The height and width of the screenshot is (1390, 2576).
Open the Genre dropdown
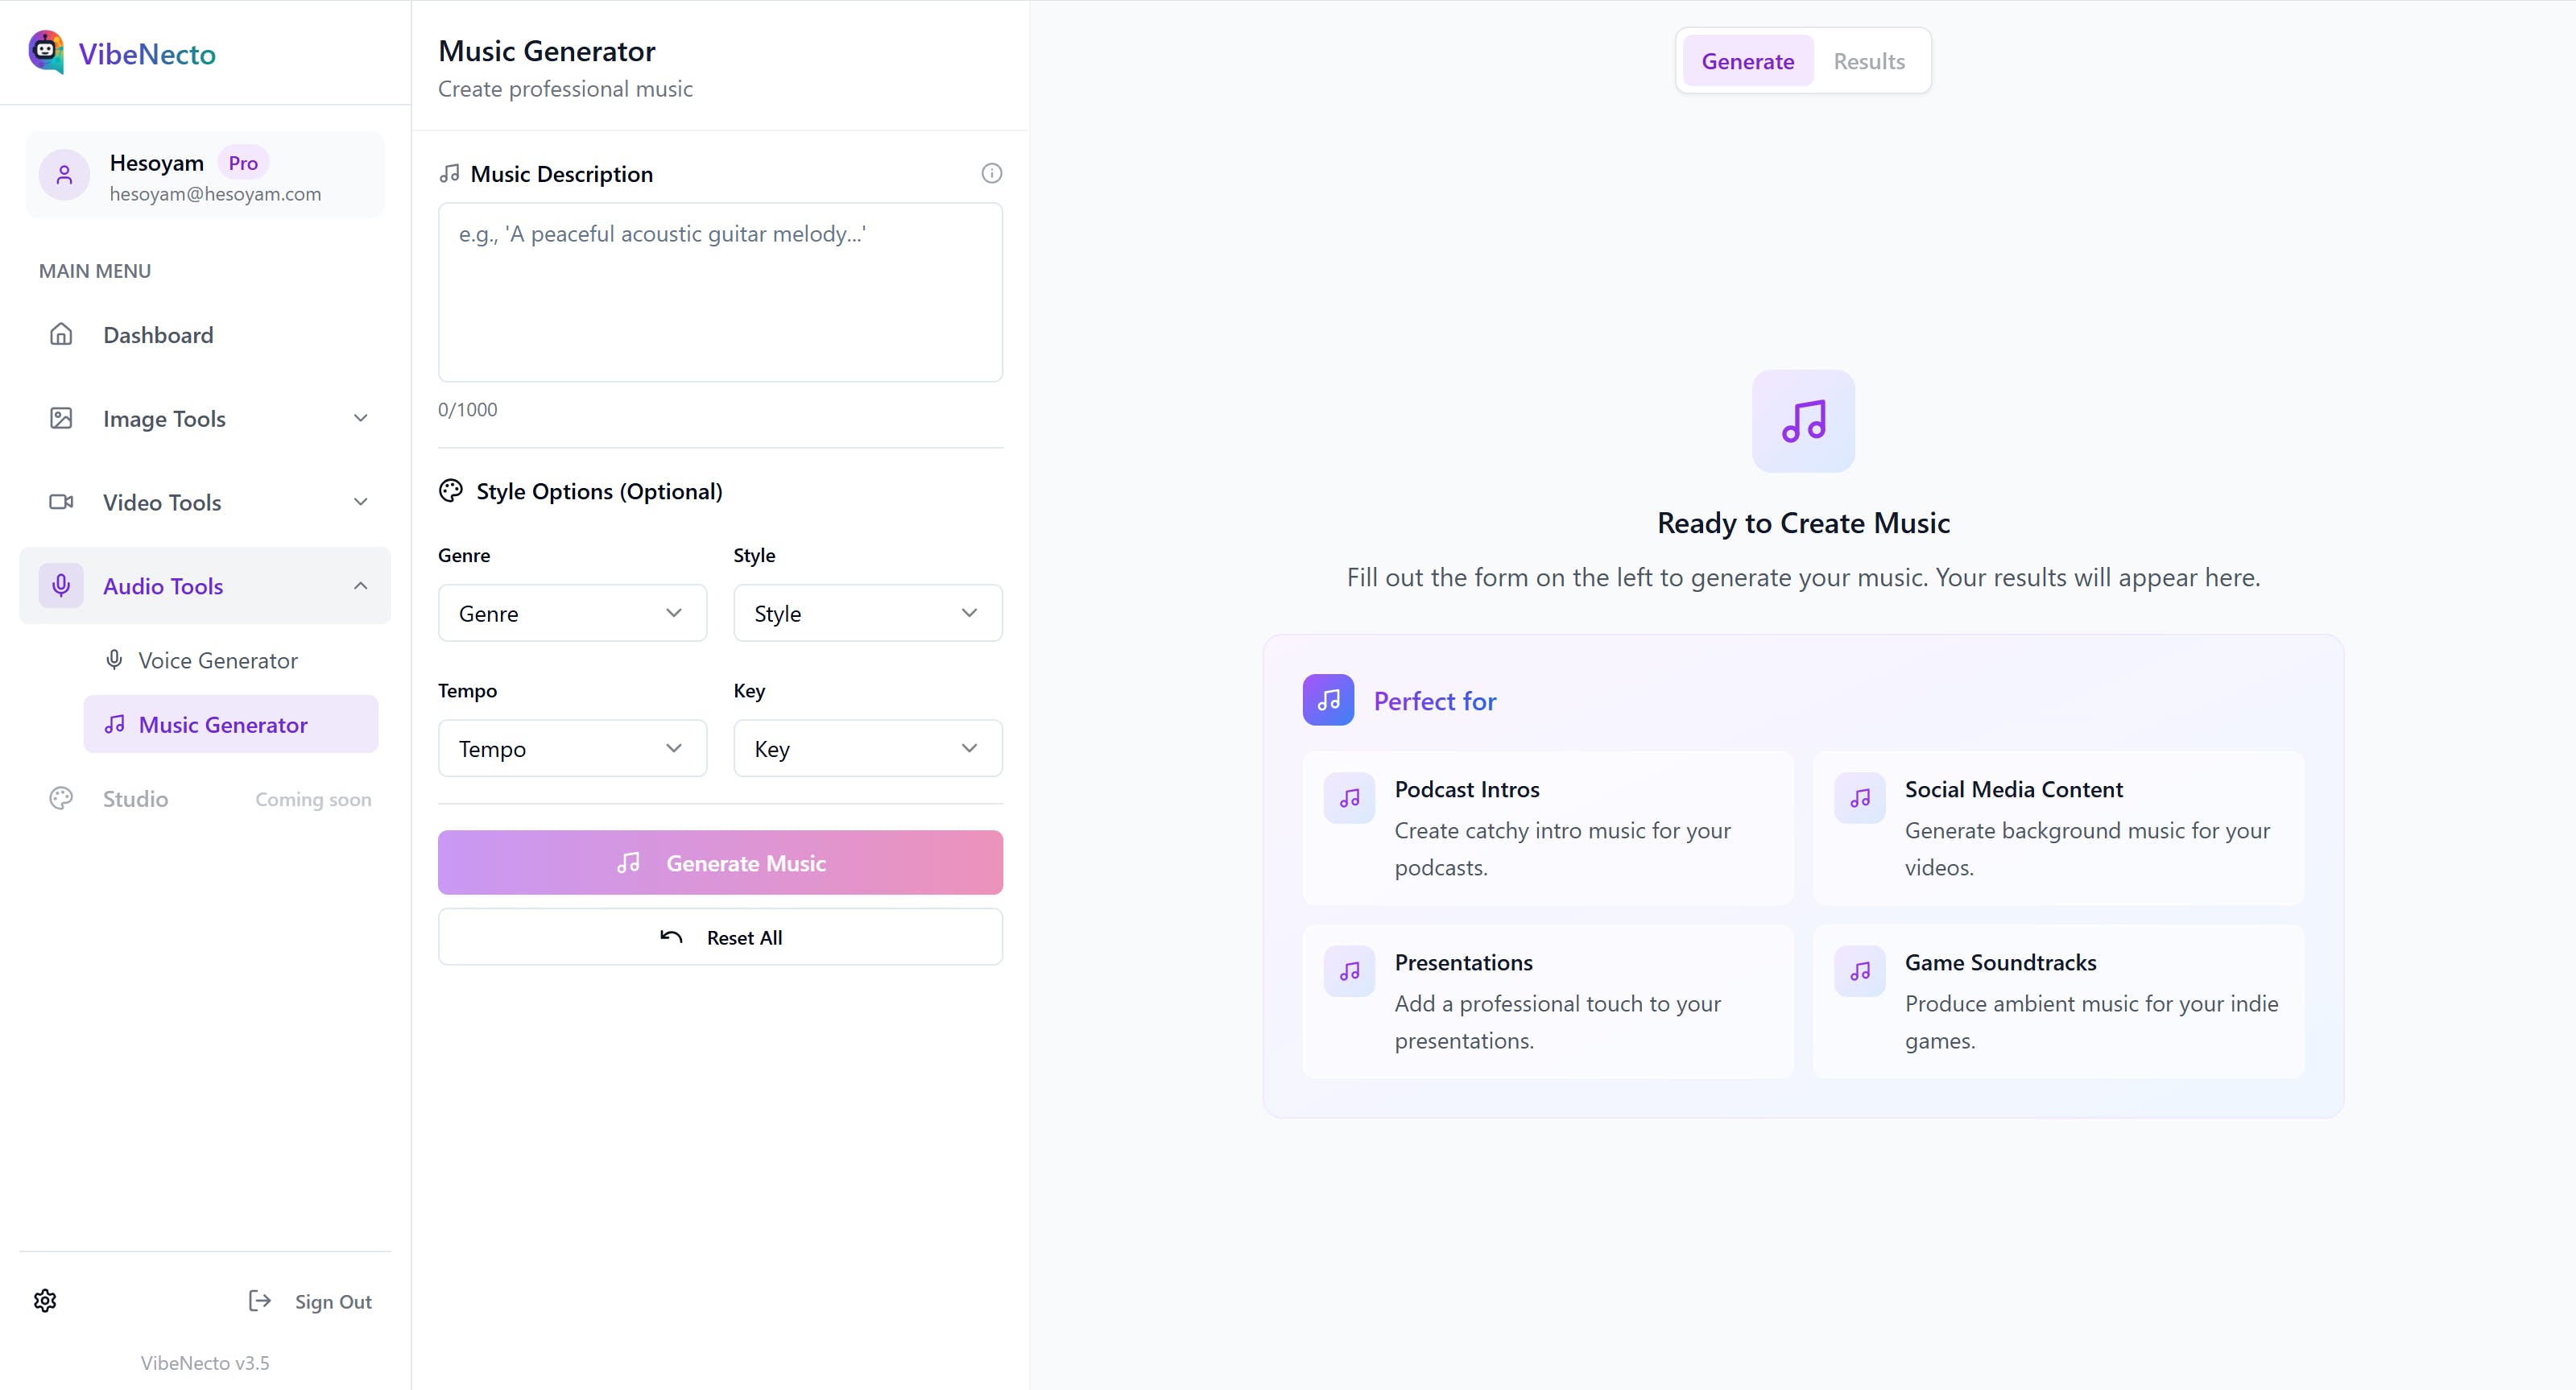pos(572,613)
